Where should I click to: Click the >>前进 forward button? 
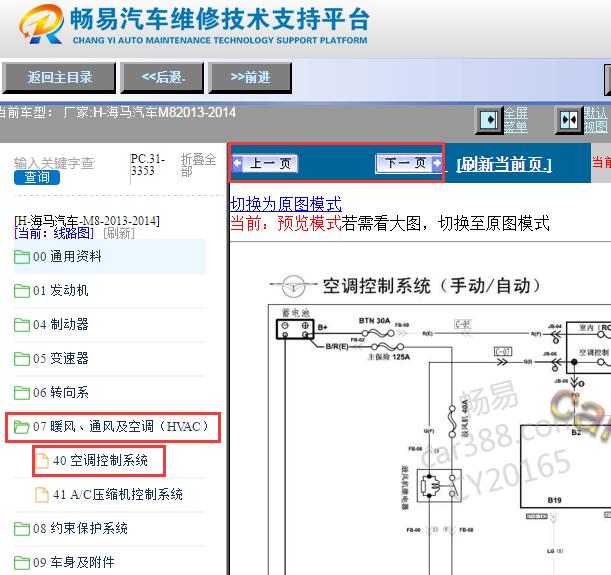tap(250, 78)
